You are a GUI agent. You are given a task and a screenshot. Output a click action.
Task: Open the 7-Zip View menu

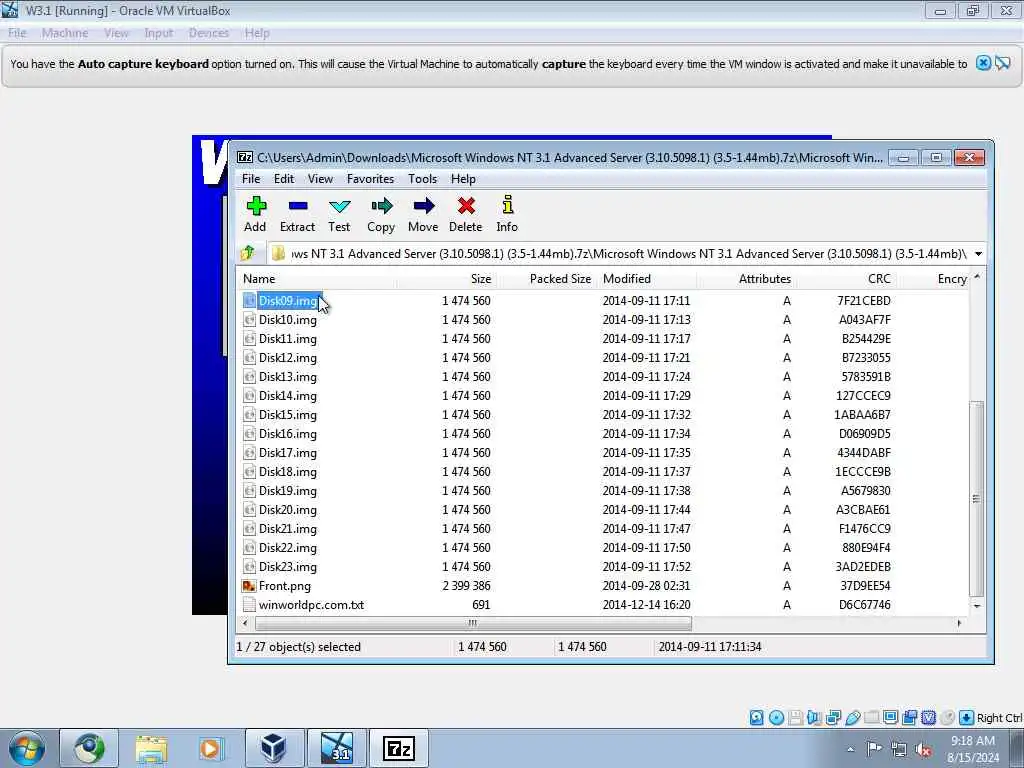point(320,178)
